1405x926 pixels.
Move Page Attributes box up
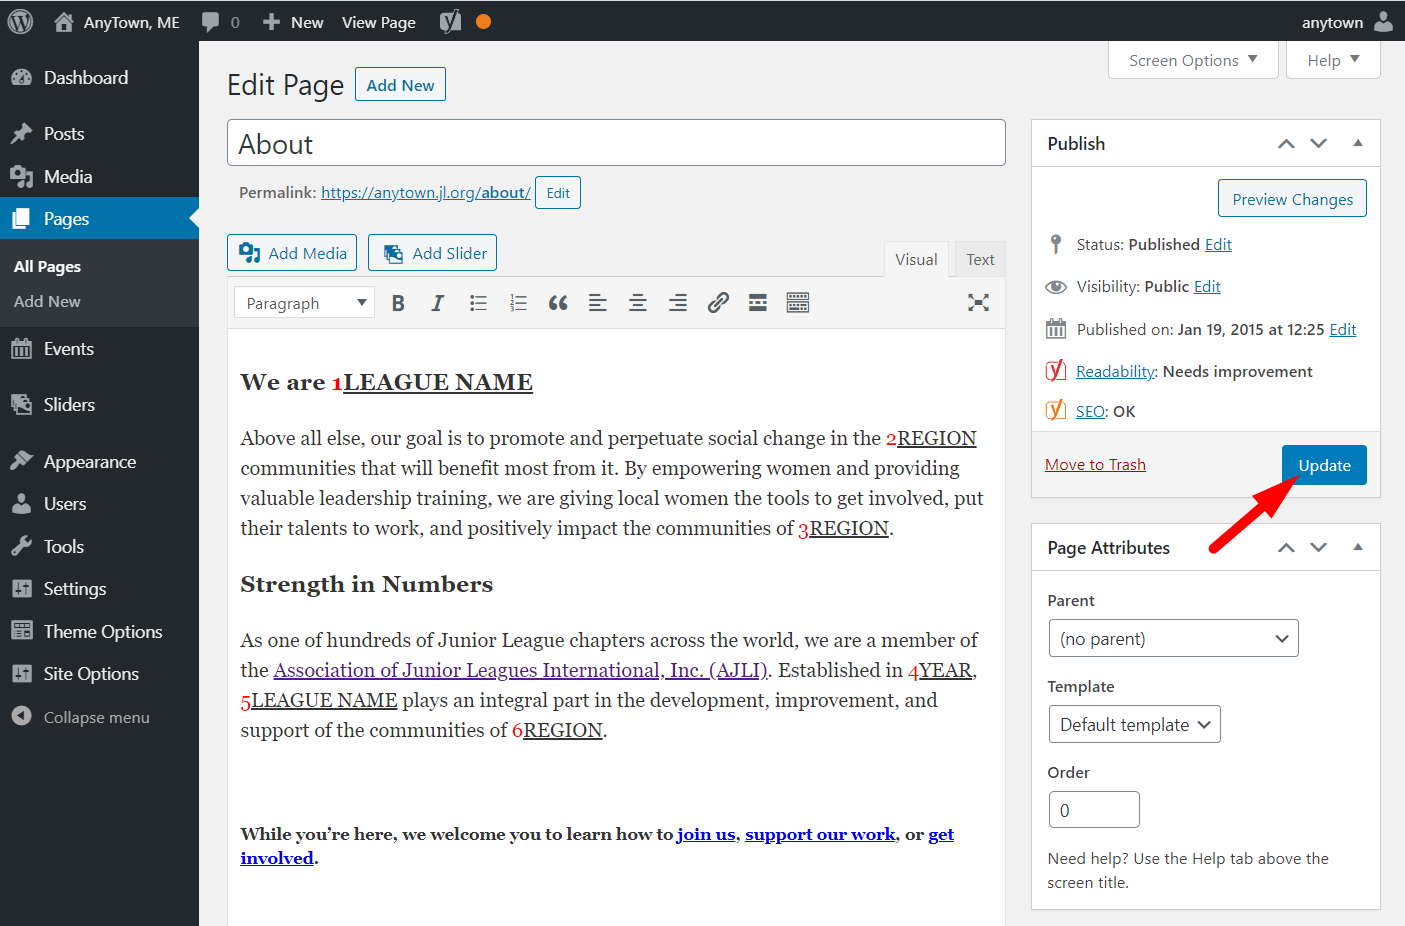tap(1286, 548)
